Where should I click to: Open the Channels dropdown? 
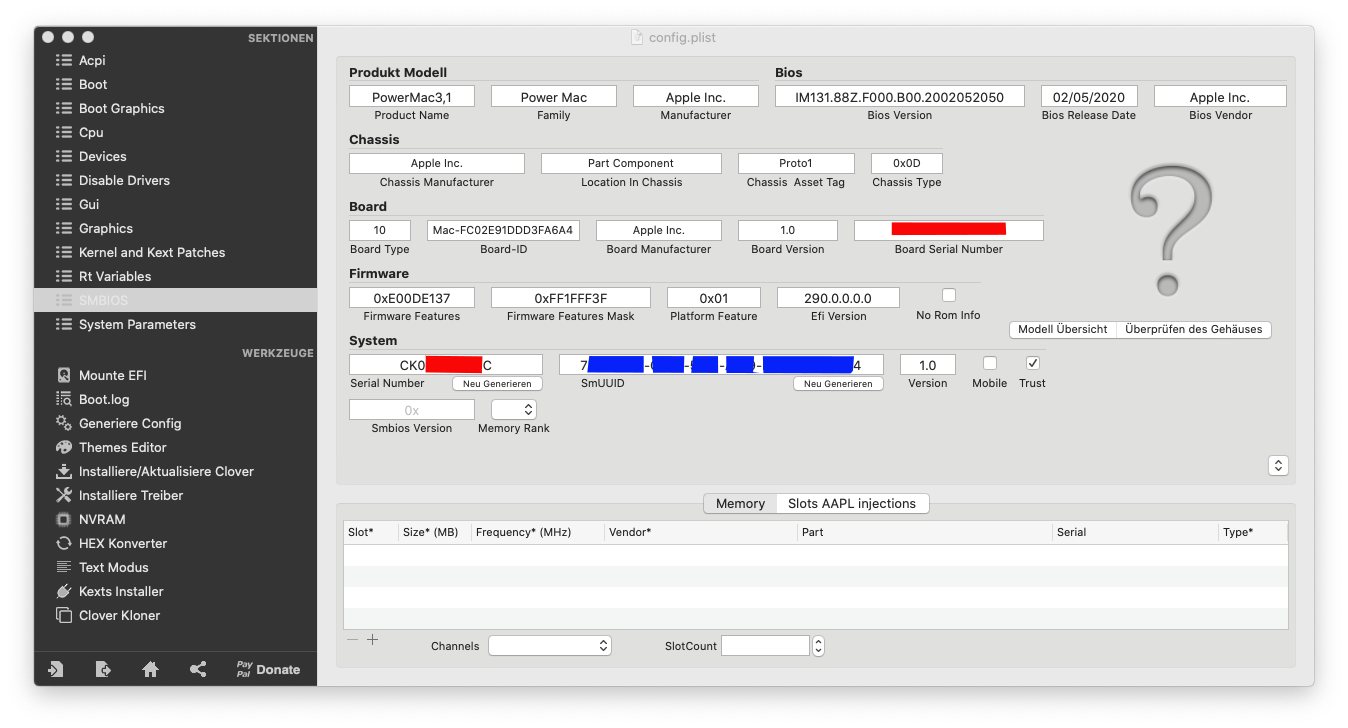click(550, 646)
